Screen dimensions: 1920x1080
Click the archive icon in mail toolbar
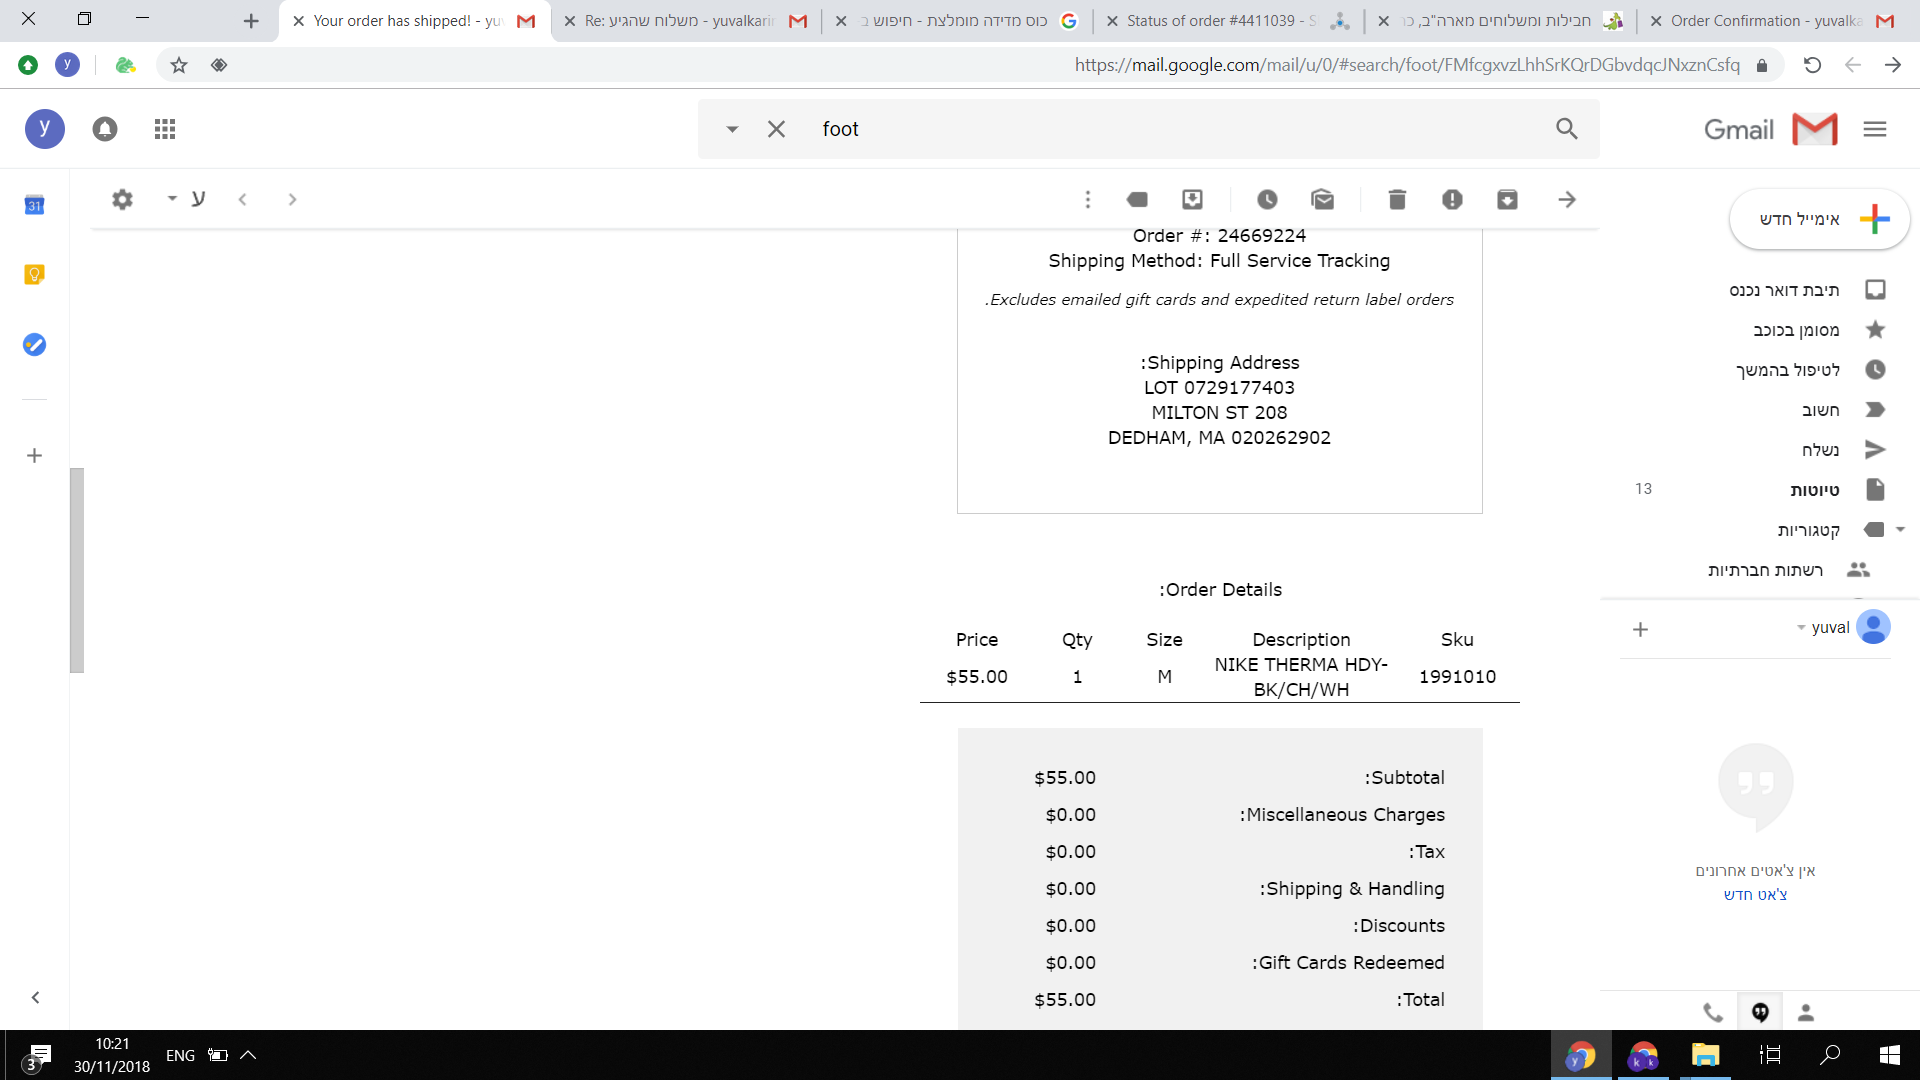tap(1507, 200)
